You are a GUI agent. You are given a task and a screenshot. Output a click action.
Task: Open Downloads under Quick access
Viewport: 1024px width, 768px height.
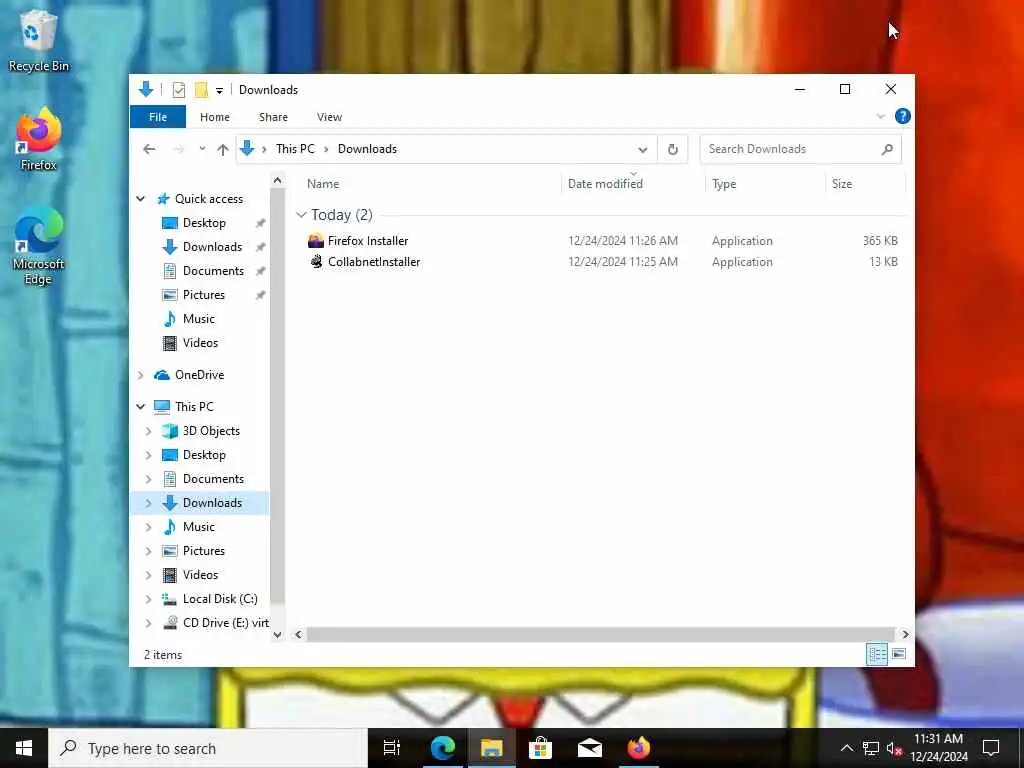212,247
